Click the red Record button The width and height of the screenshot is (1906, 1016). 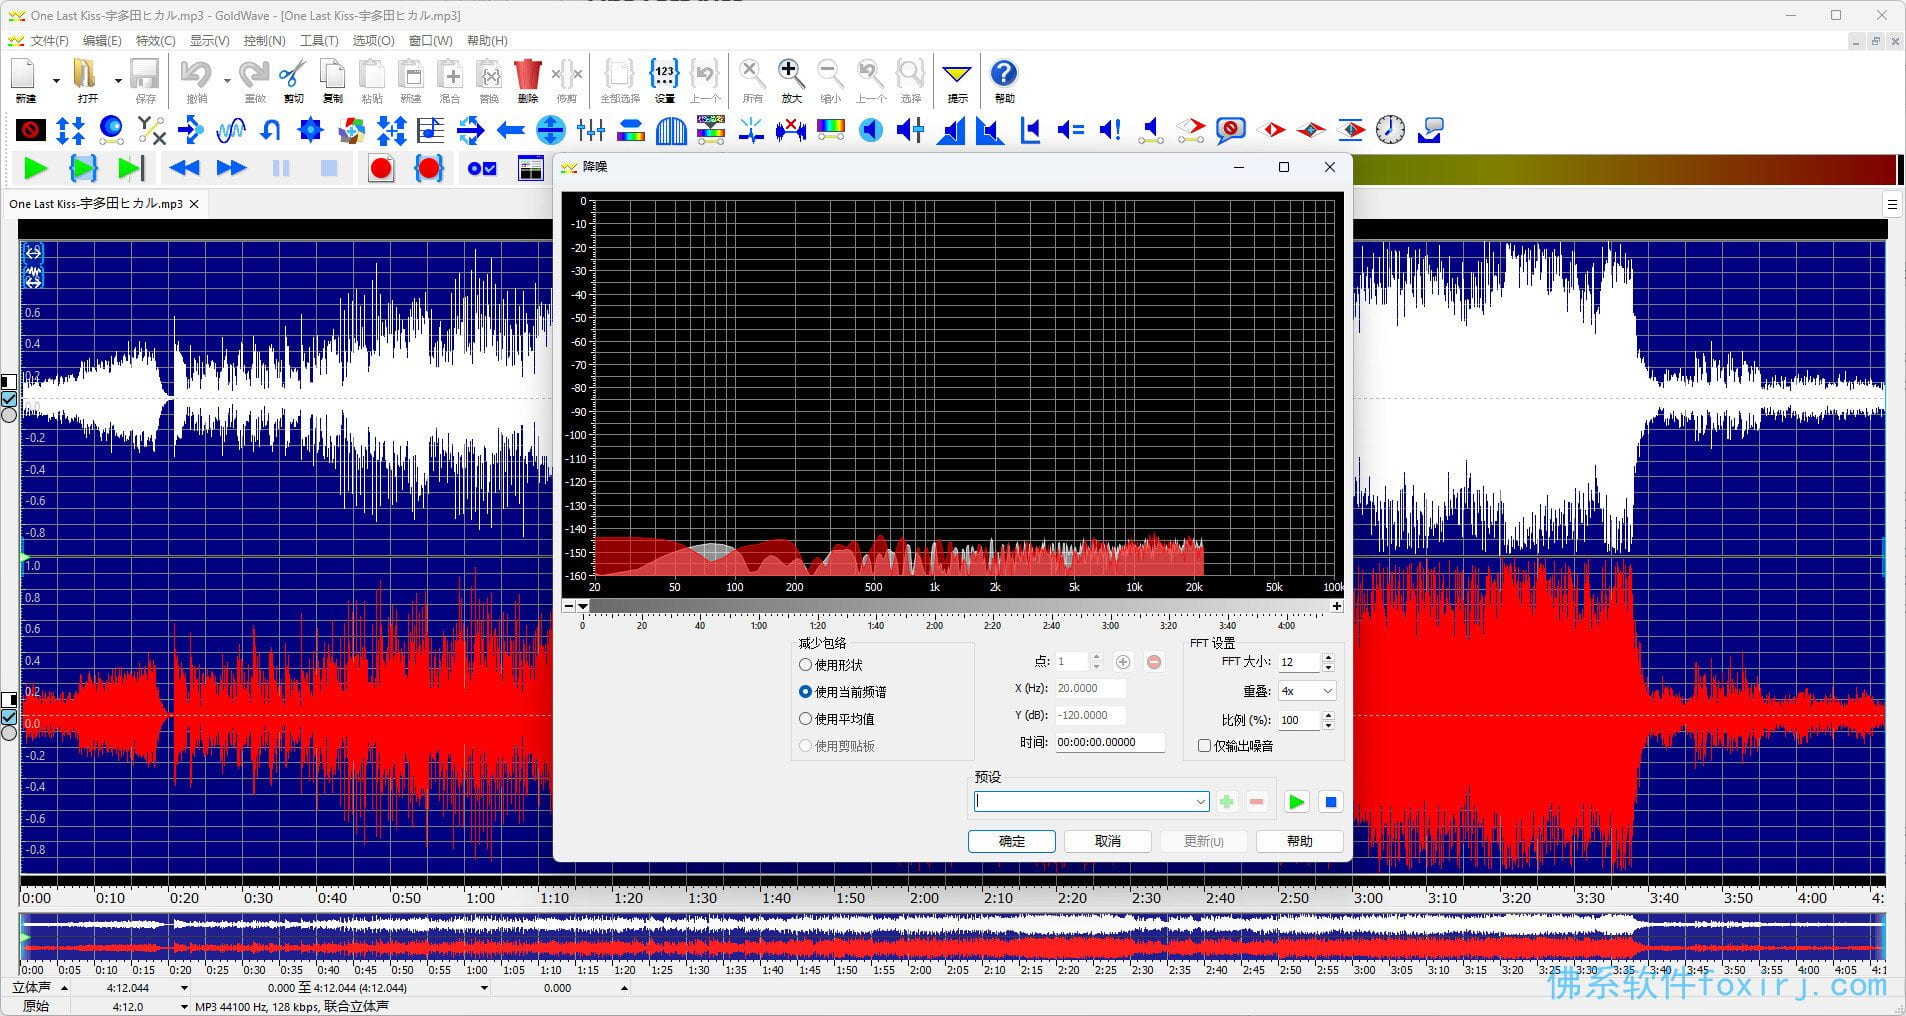381,168
